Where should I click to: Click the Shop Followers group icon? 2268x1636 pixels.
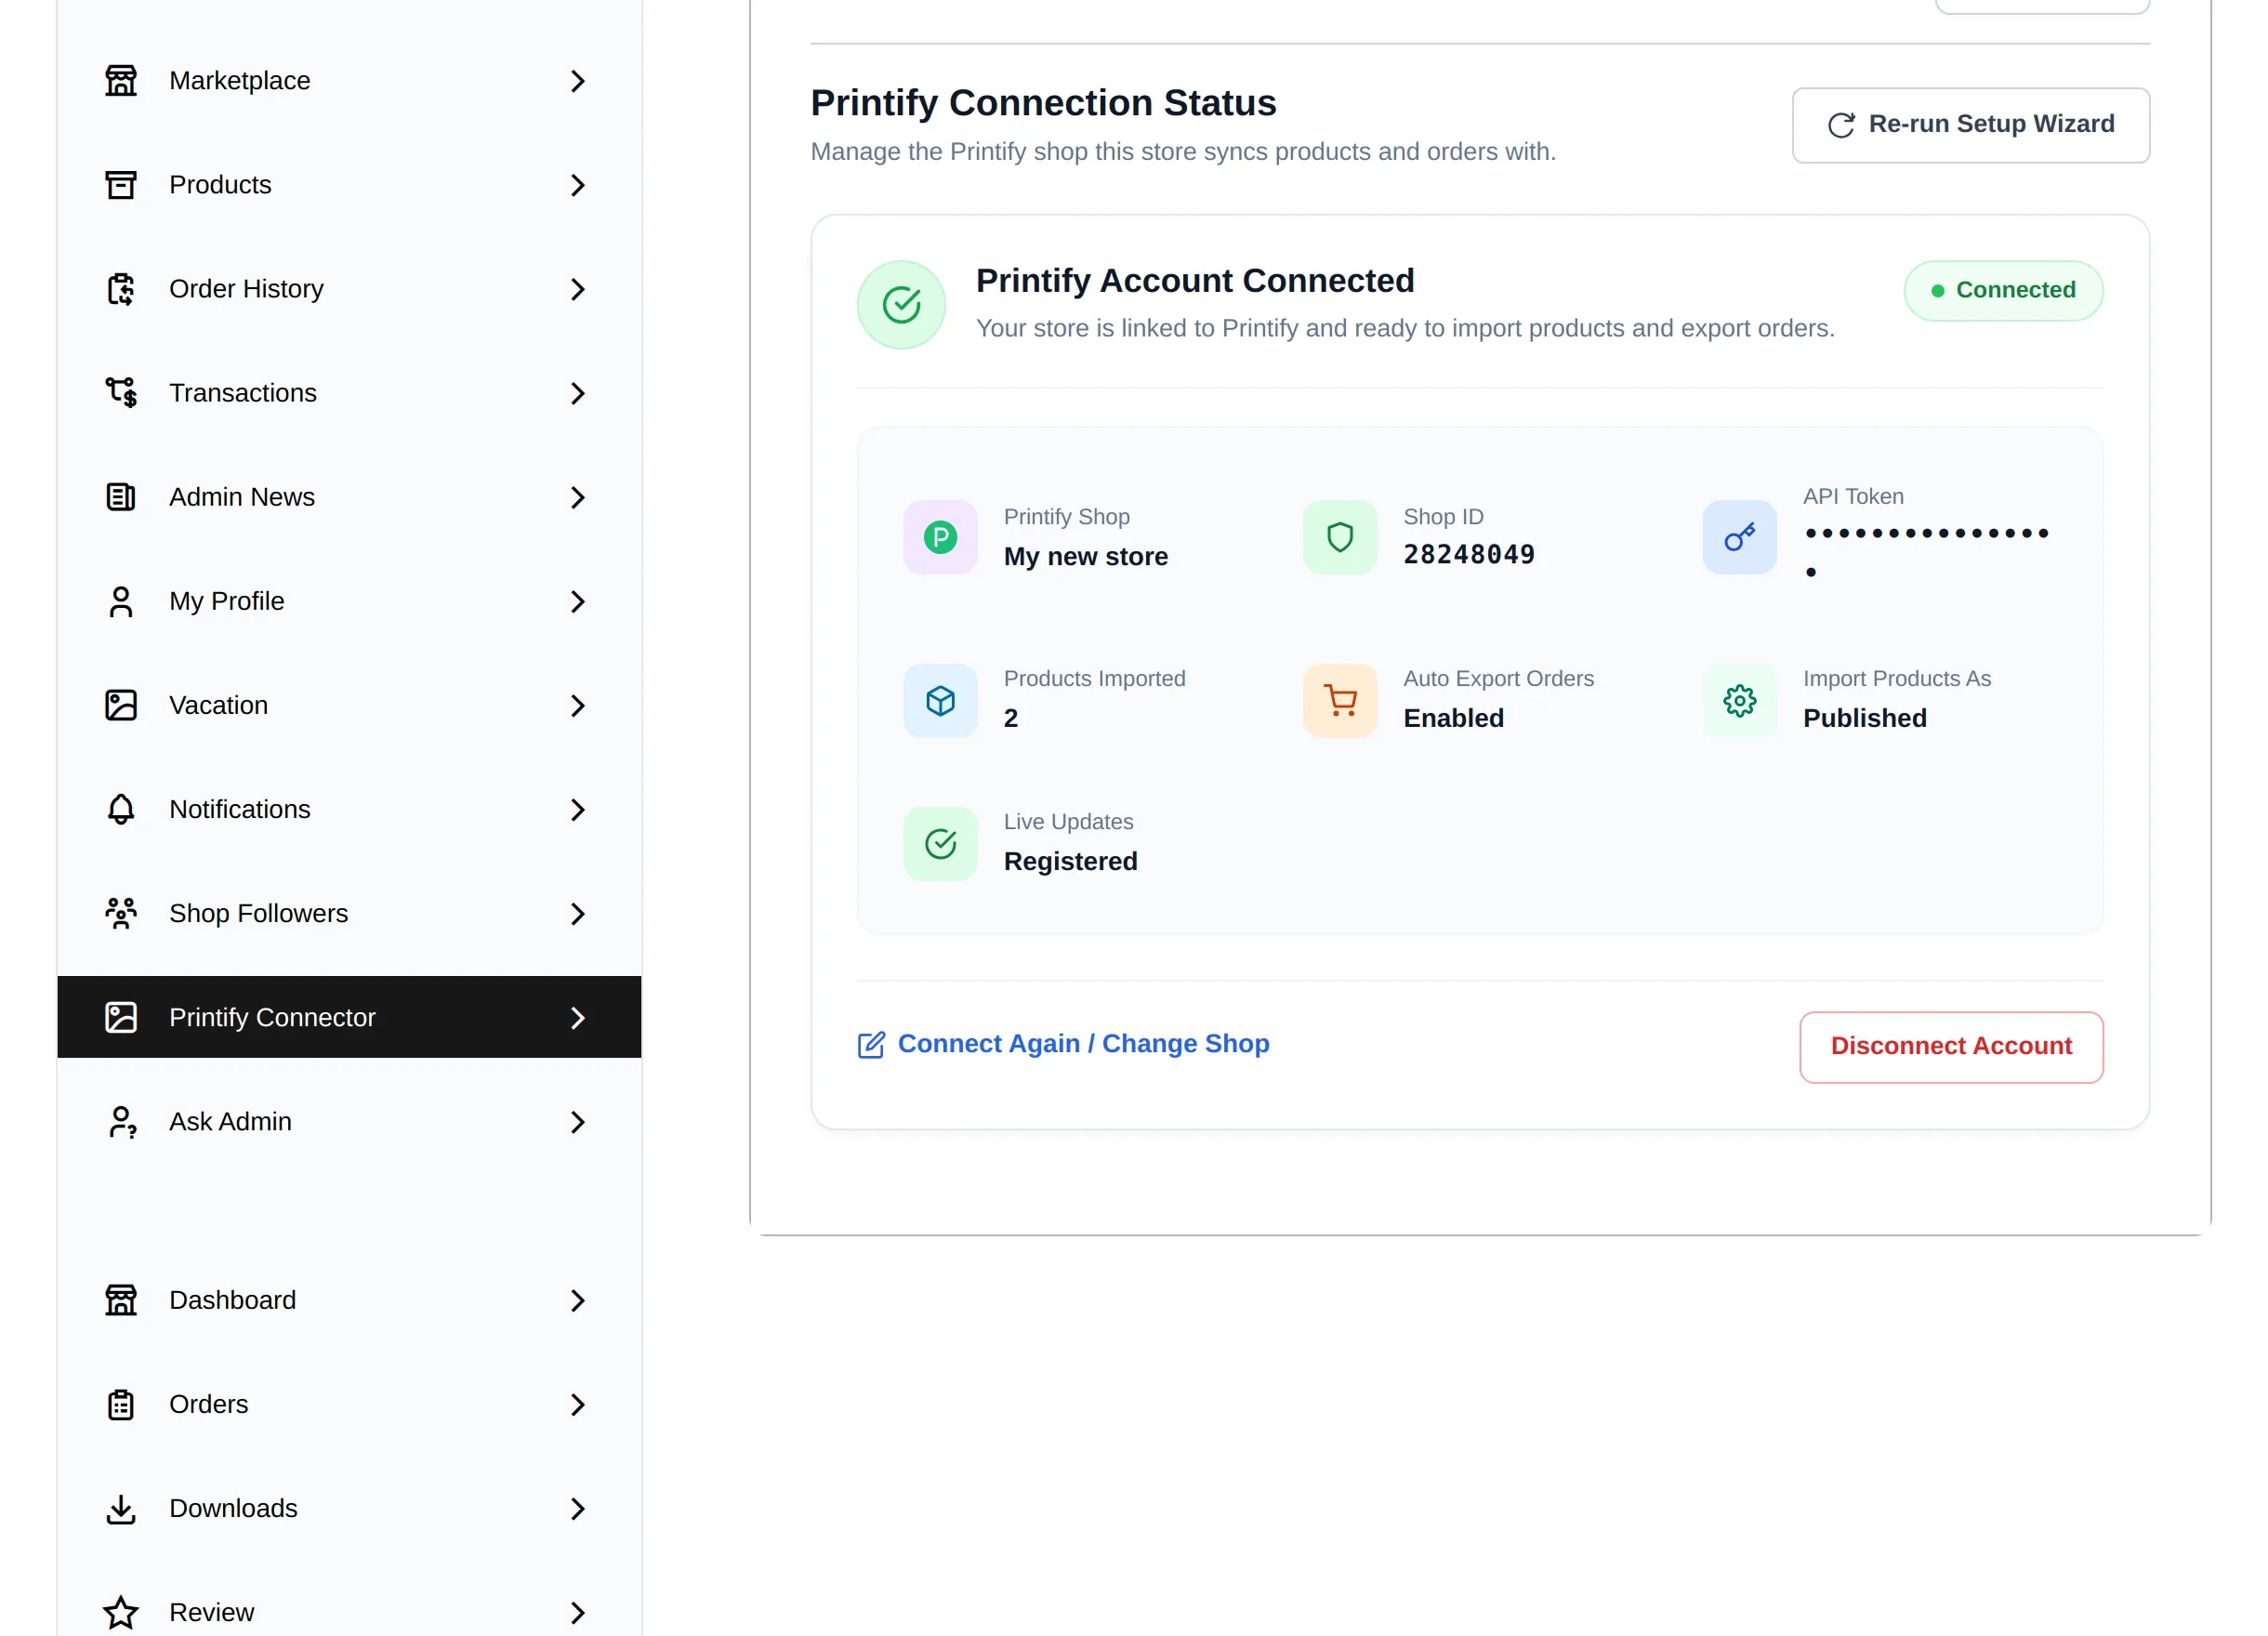[121, 913]
